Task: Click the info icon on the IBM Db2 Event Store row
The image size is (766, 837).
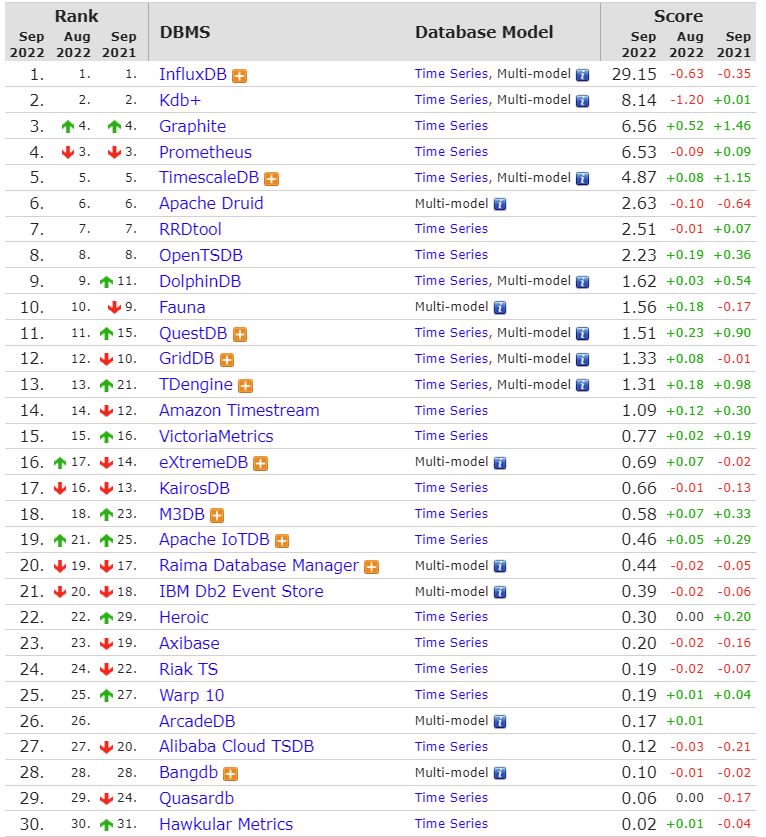Action: coord(500,593)
